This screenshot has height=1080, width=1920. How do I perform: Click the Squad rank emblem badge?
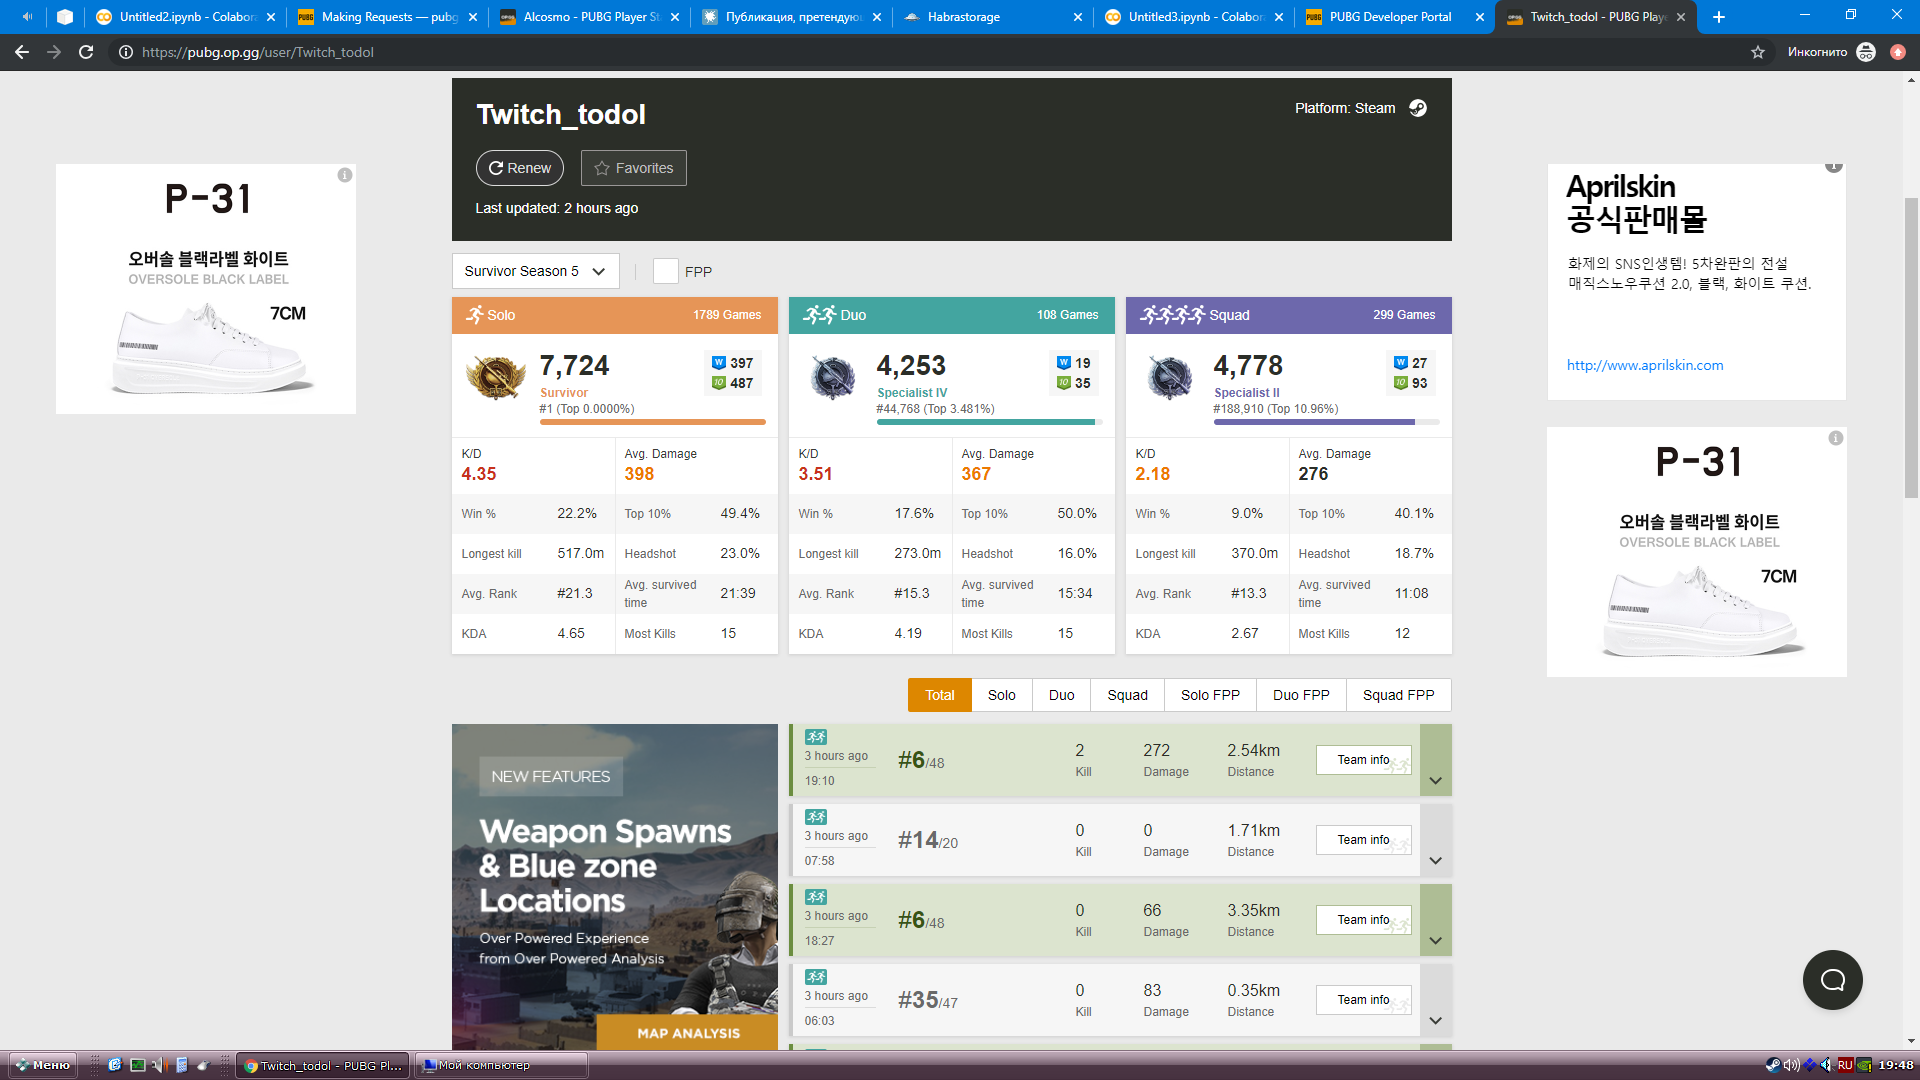point(1169,378)
